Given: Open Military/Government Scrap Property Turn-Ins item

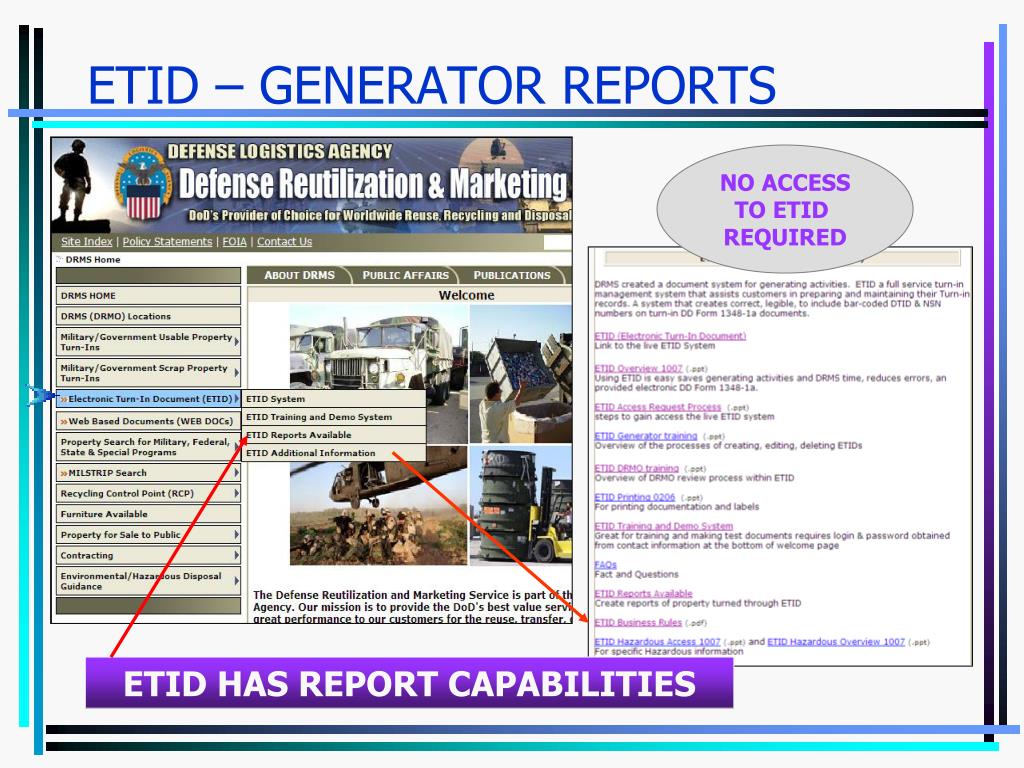Looking at the screenshot, I should [x=148, y=373].
